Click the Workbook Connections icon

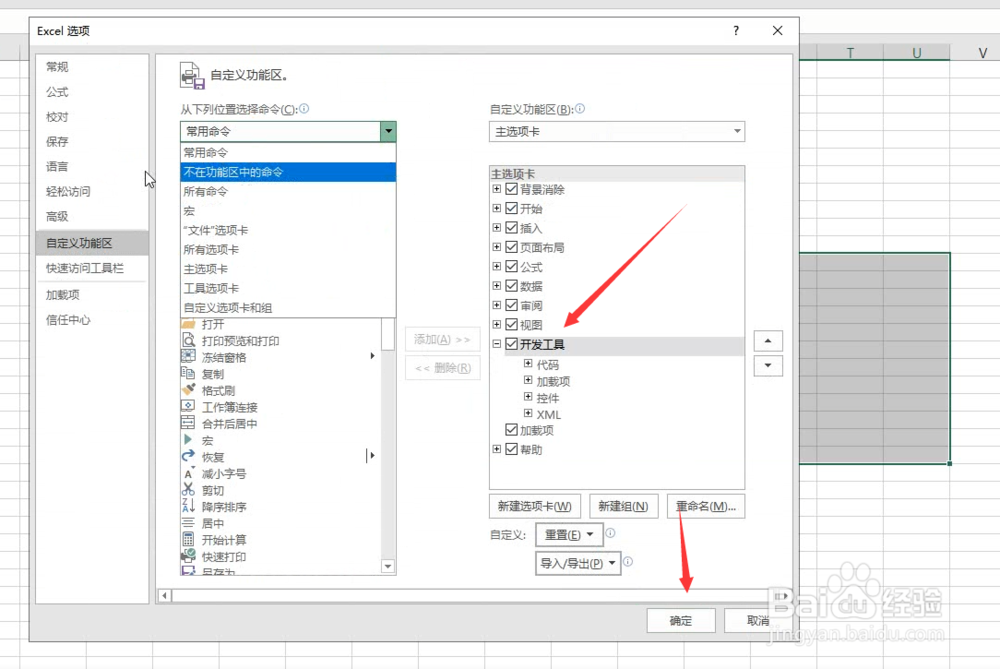click(x=188, y=407)
